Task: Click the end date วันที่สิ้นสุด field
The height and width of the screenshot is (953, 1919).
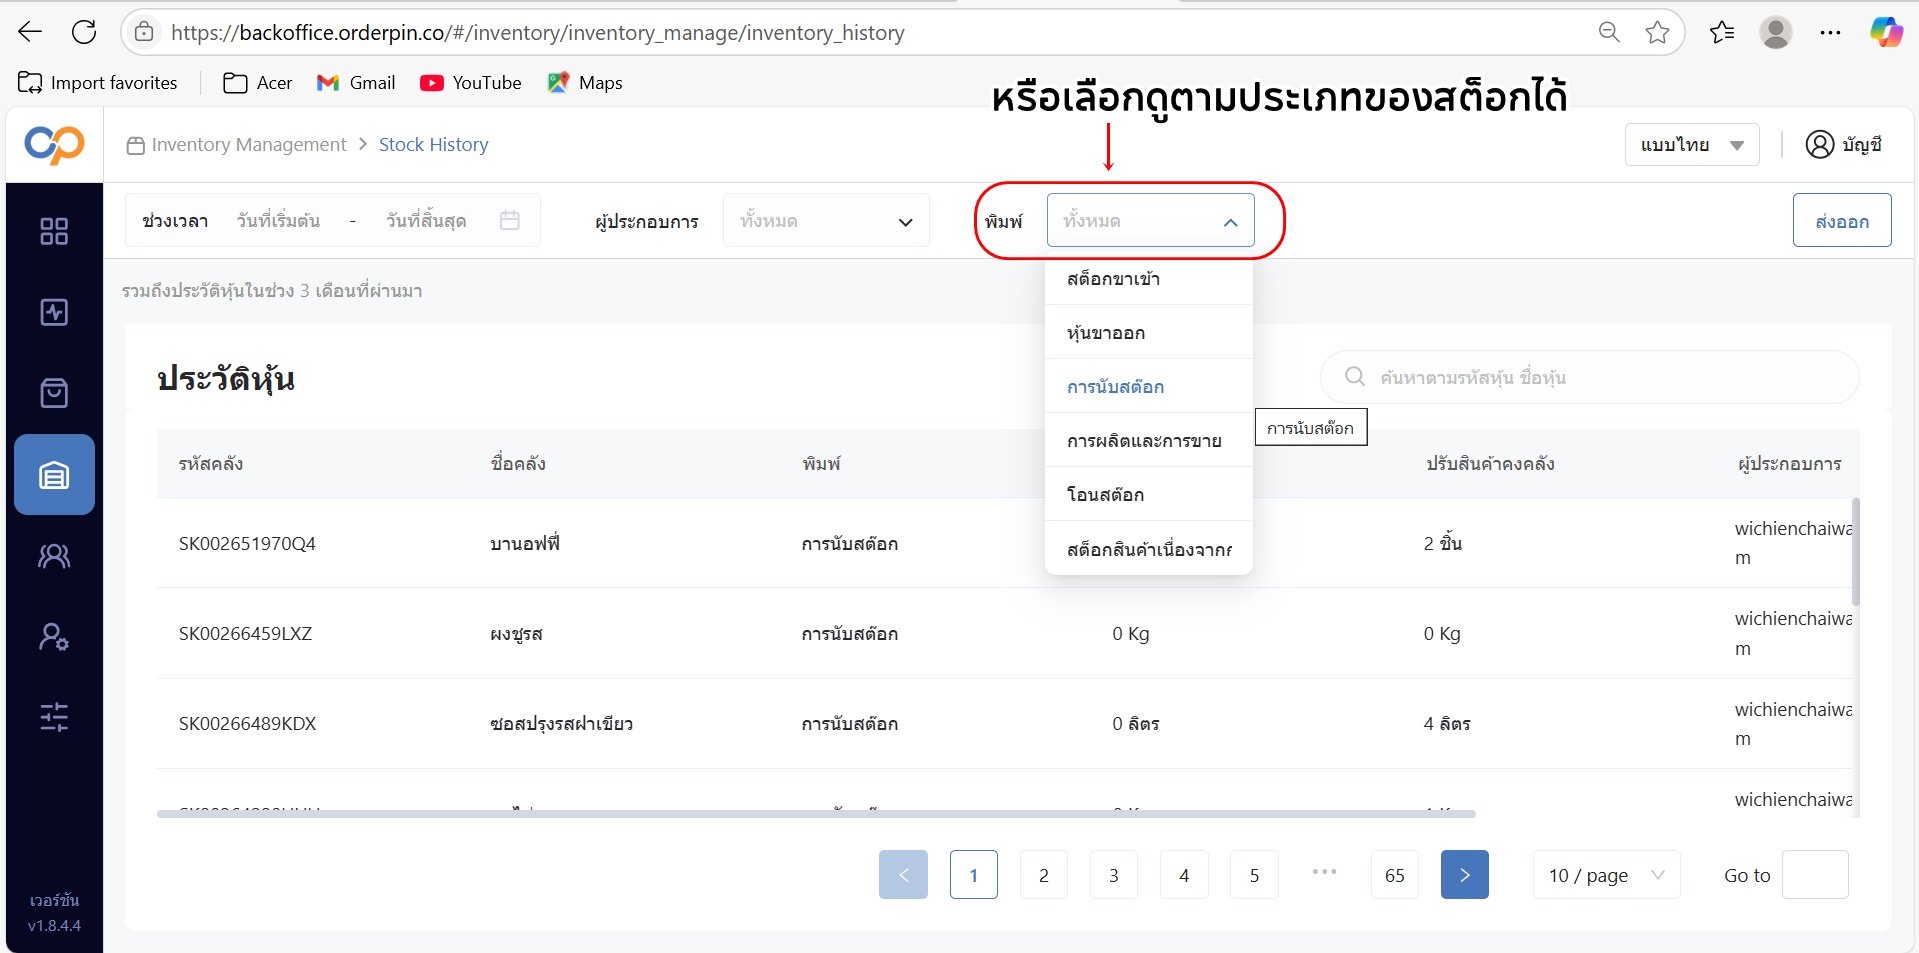Action: [426, 221]
